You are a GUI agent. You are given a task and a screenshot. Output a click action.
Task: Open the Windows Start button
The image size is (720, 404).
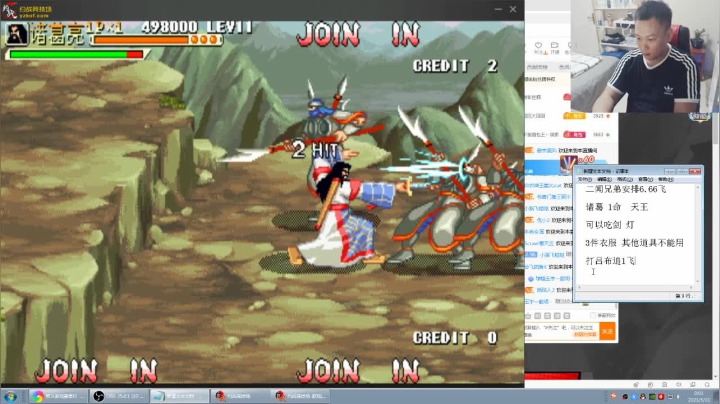10,396
